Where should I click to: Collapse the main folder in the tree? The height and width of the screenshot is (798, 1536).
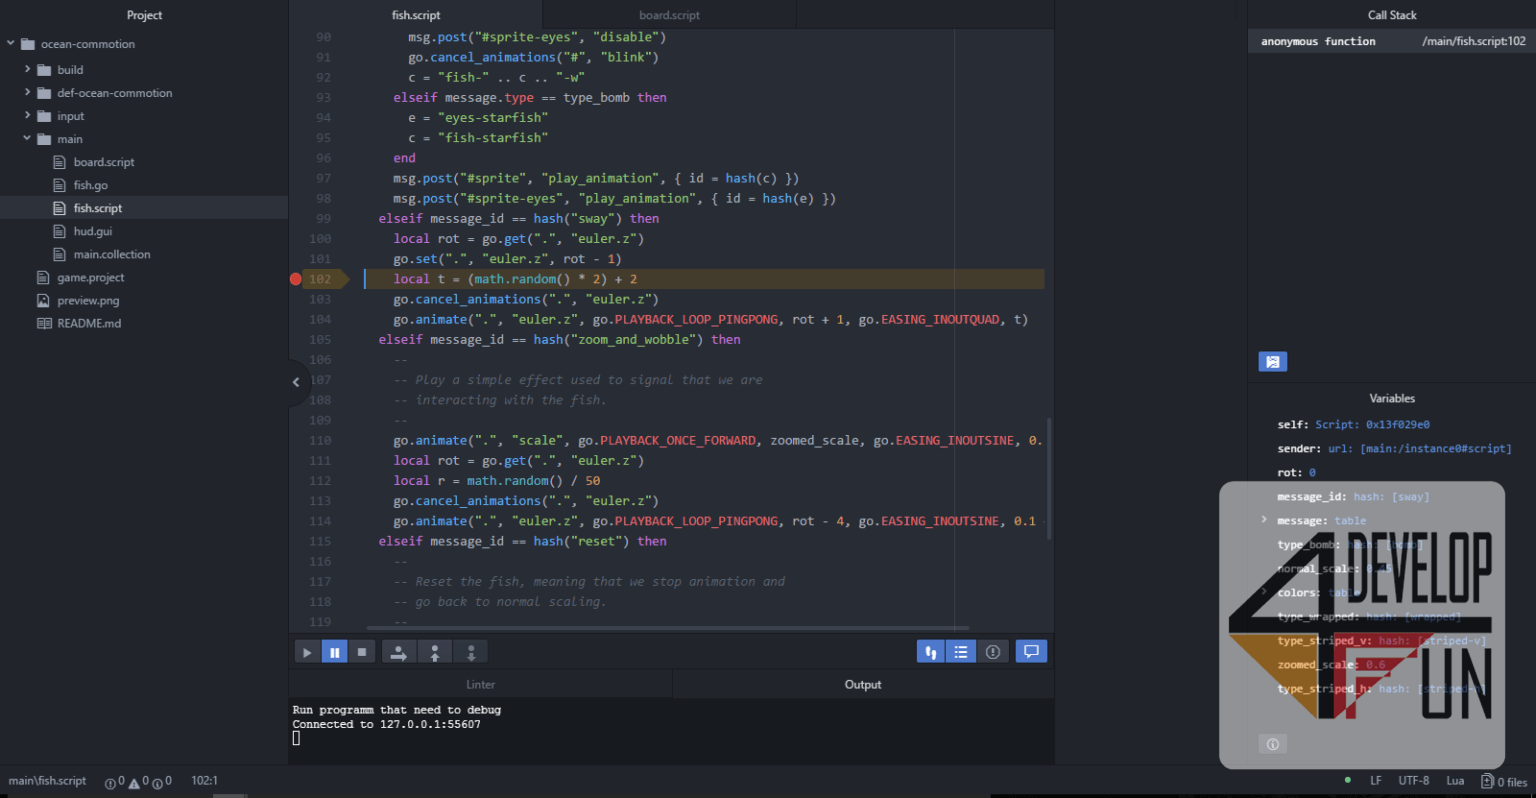coord(27,139)
